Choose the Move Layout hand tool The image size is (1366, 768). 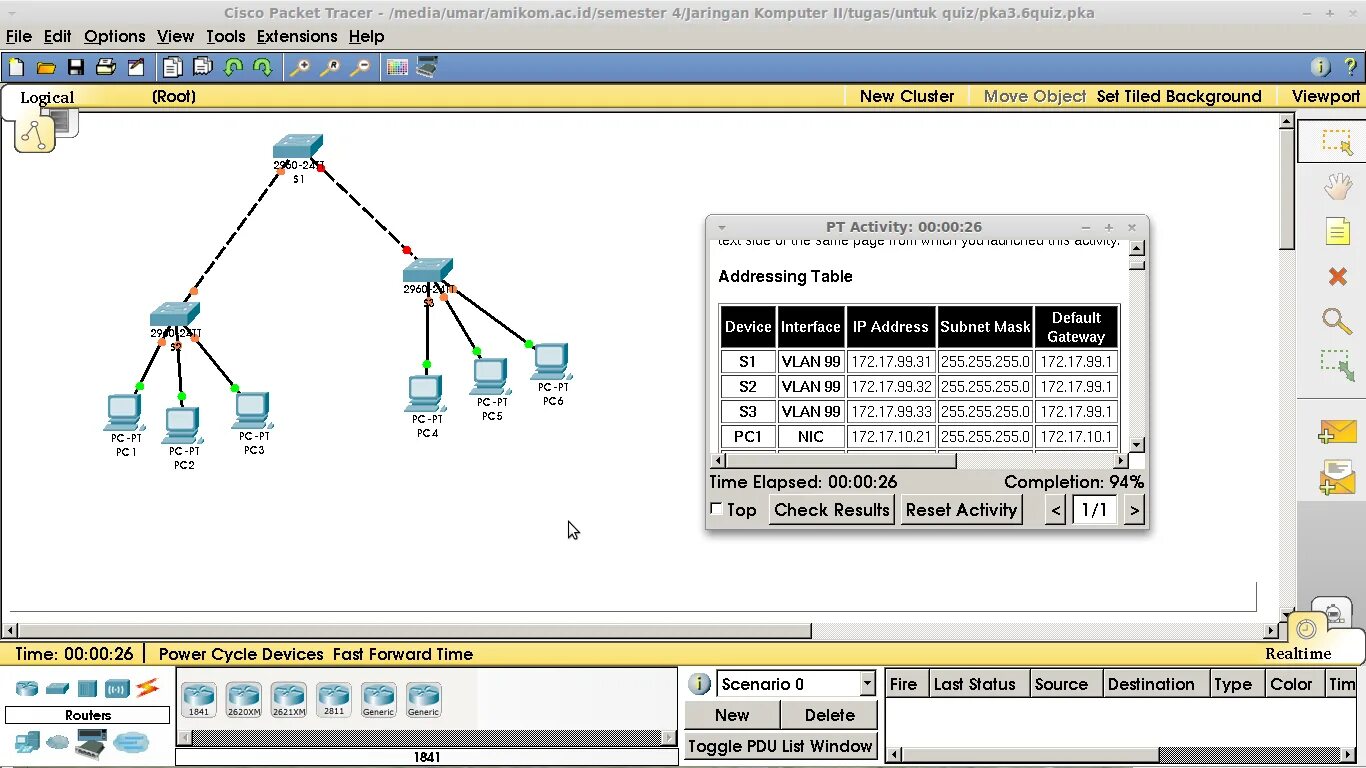click(1337, 186)
